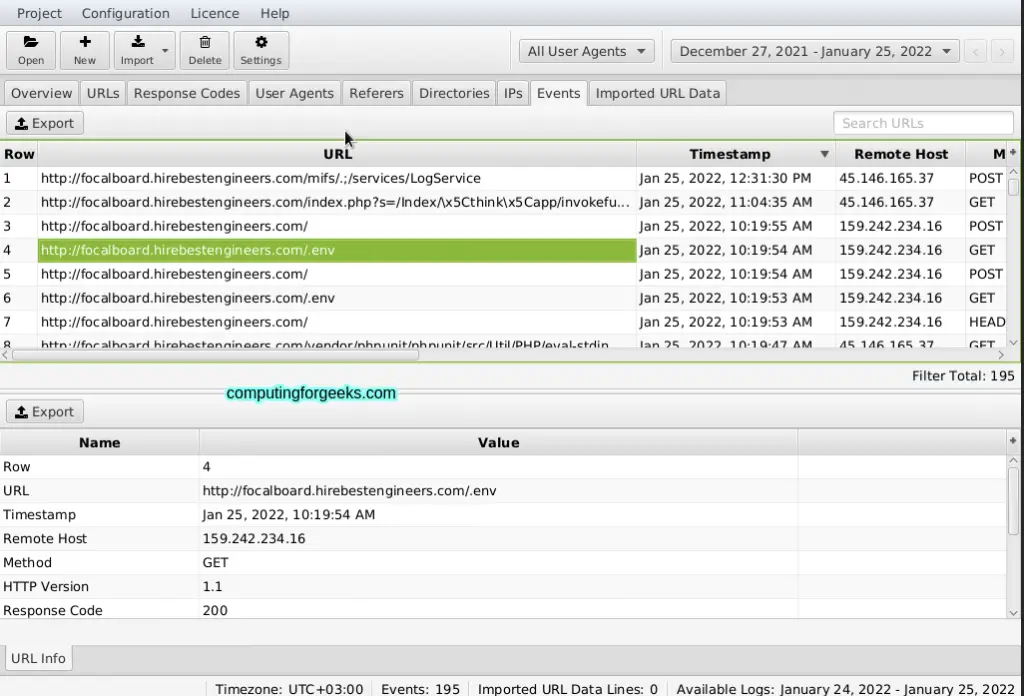
Task: Open the All User Agents dropdown
Action: click(x=586, y=52)
